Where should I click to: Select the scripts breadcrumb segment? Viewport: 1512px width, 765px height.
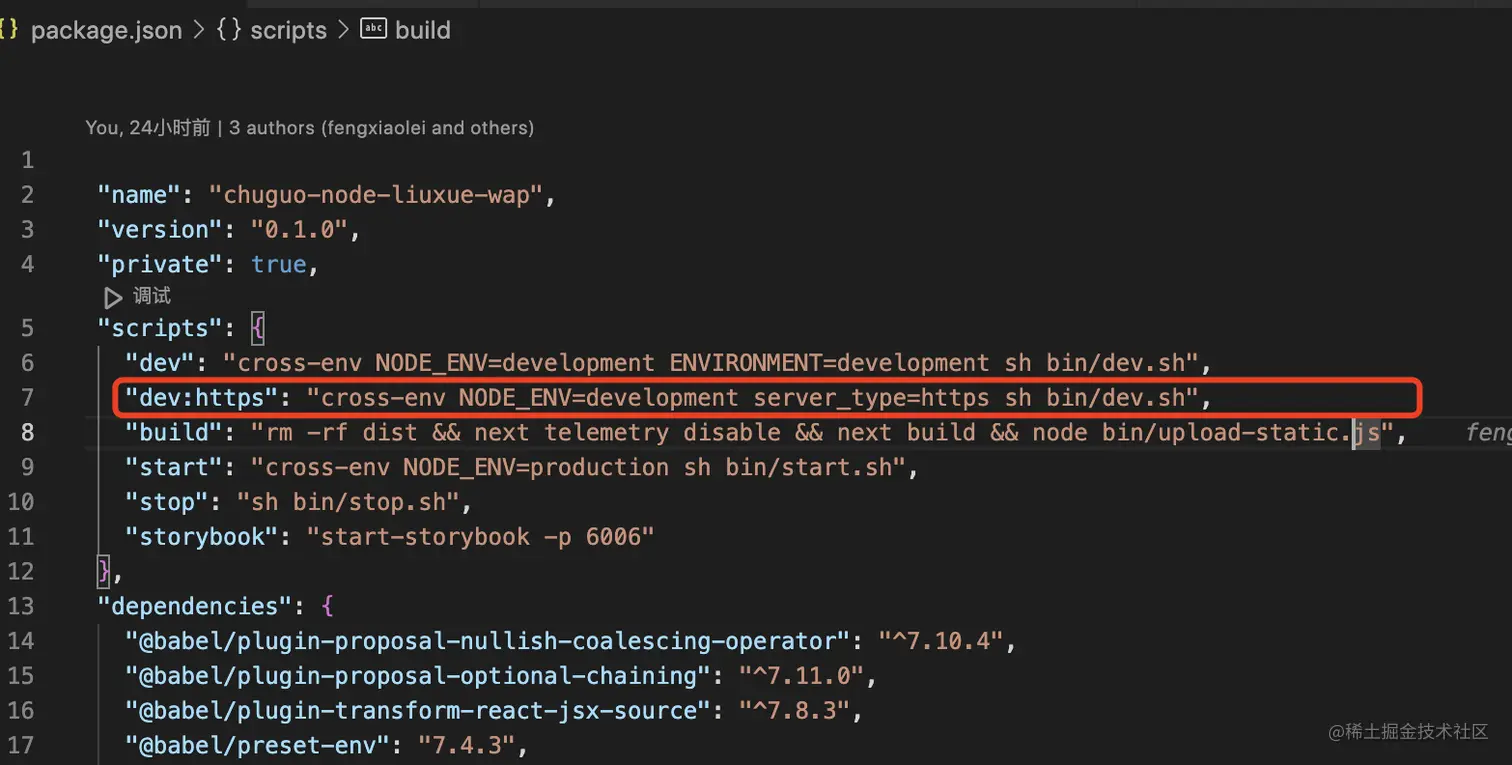(x=288, y=30)
